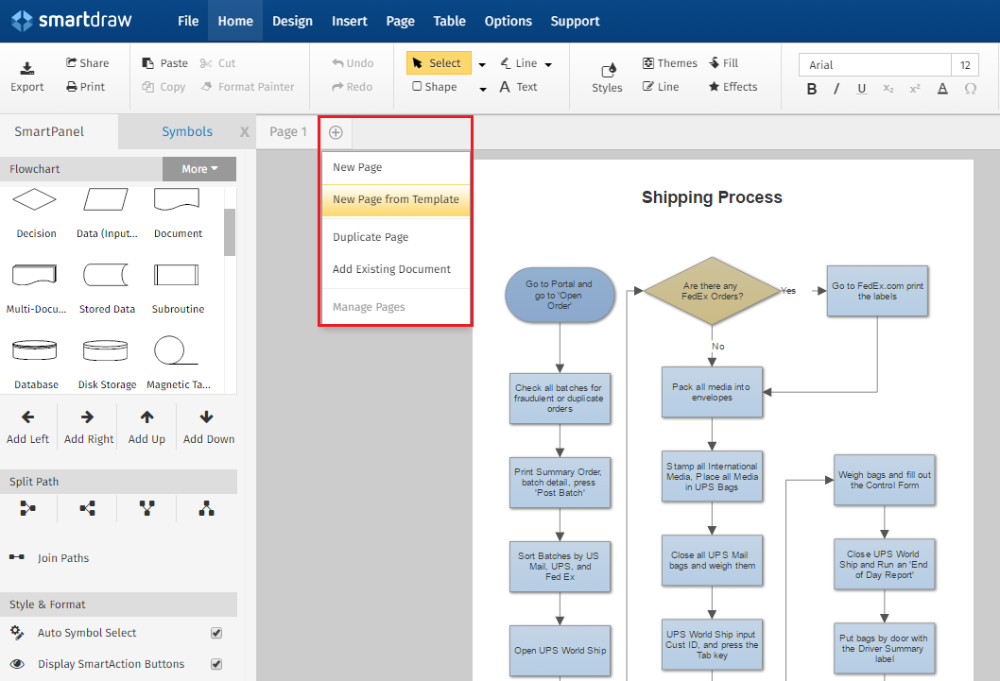
Task: Expand the Line tool dropdown arrow
Action: click(548, 64)
